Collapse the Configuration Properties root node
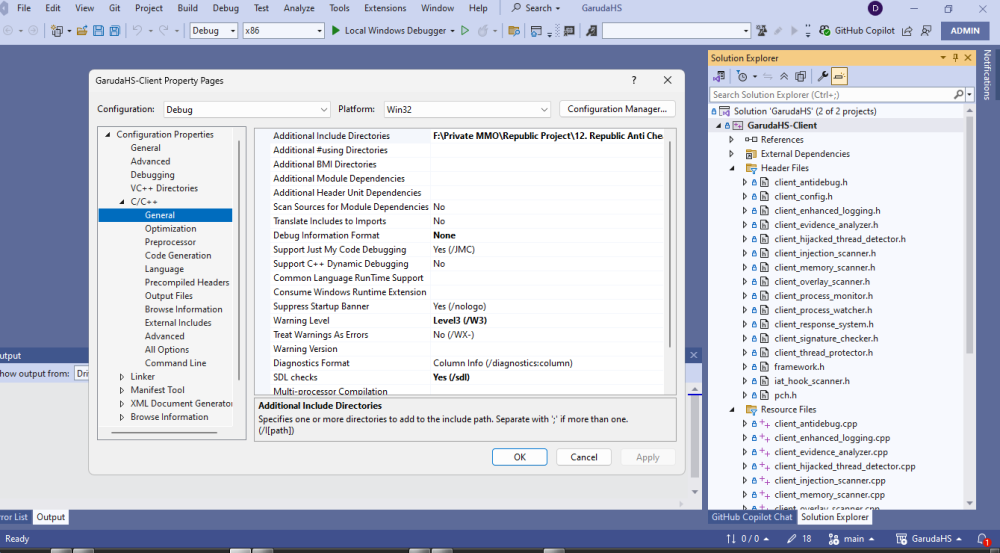1000x553 pixels. pos(108,135)
